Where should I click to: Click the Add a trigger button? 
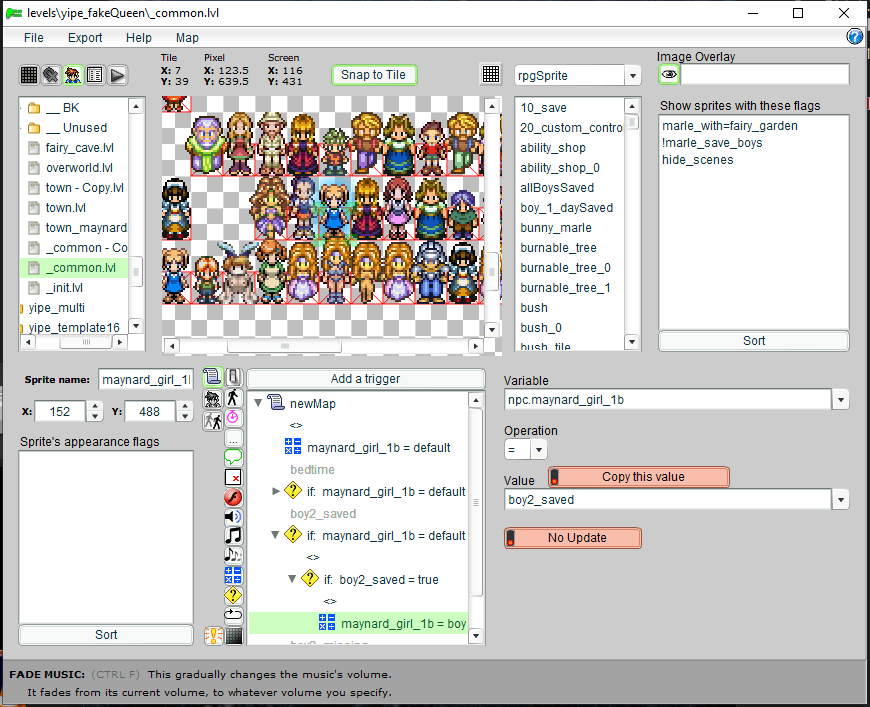365,379
